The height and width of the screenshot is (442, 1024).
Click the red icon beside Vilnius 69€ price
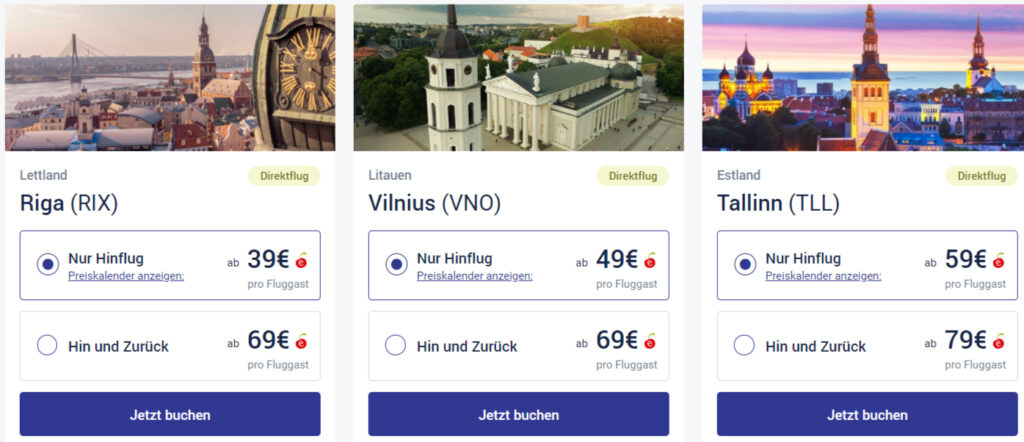[x=651, y=341]
